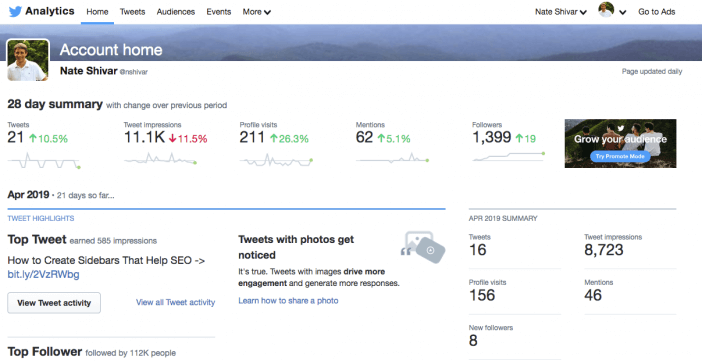Expand the Nate Shivar account dropdown
The width and height of the screenshot is (702, 361).
(561, 12)
